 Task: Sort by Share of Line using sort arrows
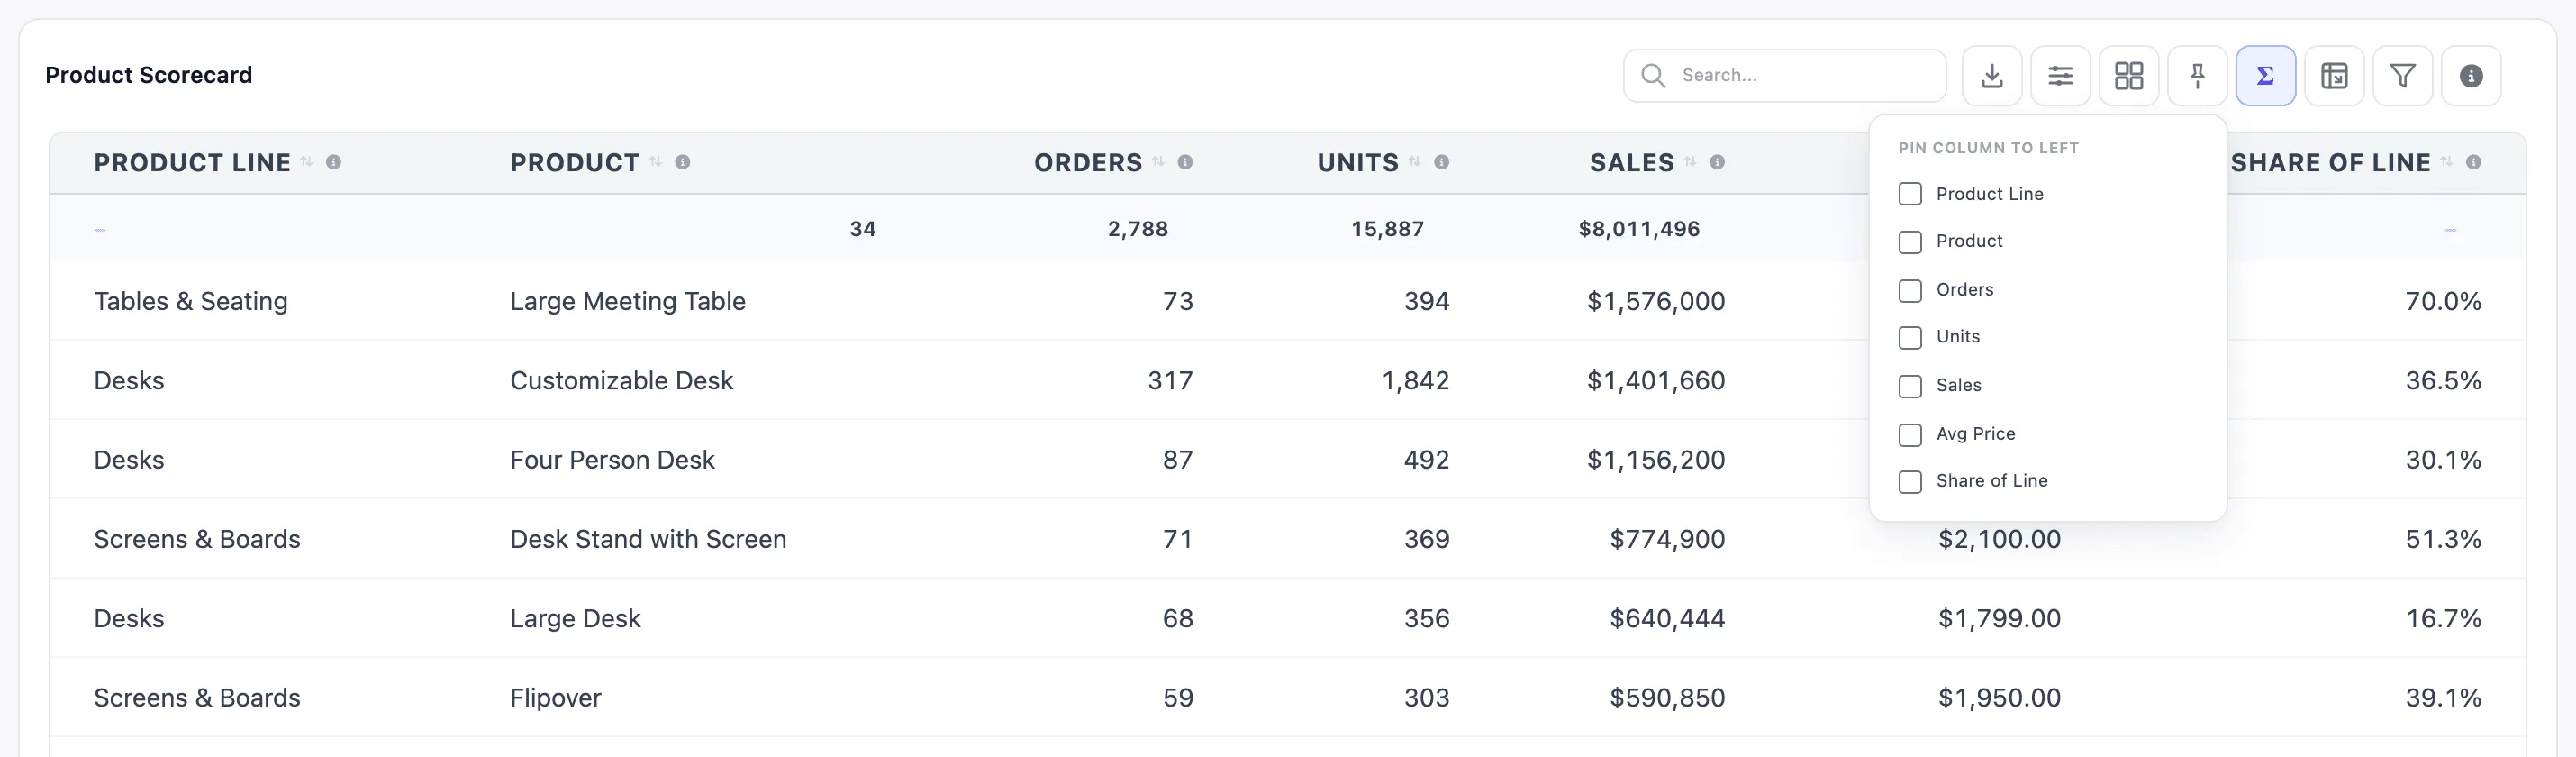pyautogui.click(x=2446, y=162)
